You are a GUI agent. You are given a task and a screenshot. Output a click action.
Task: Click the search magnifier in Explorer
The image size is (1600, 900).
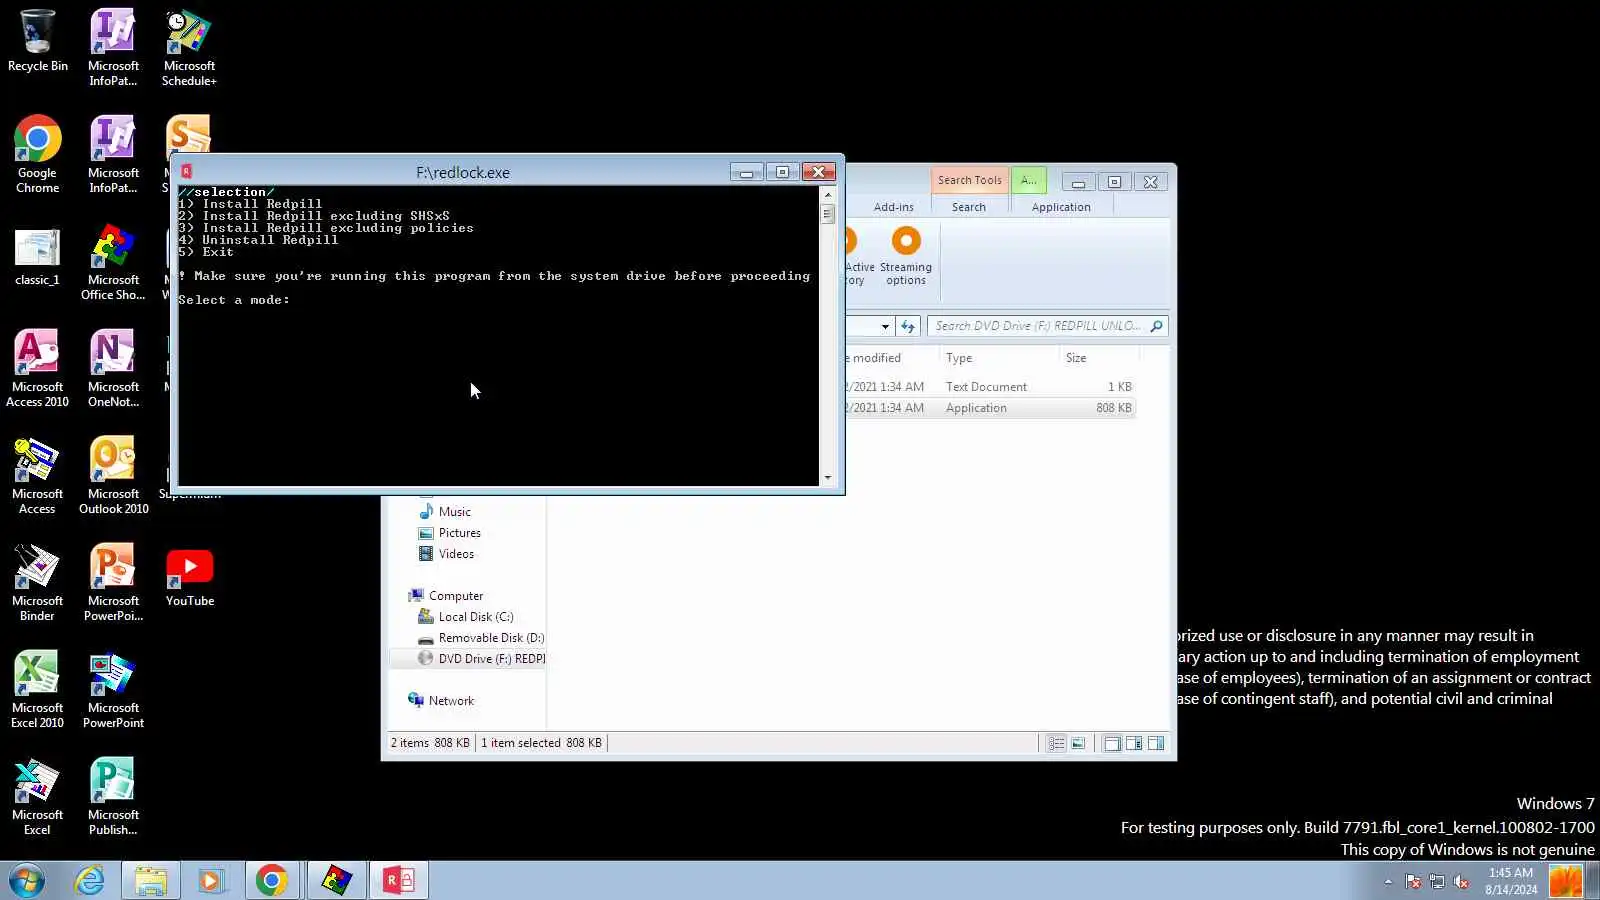pos(1157,326)
